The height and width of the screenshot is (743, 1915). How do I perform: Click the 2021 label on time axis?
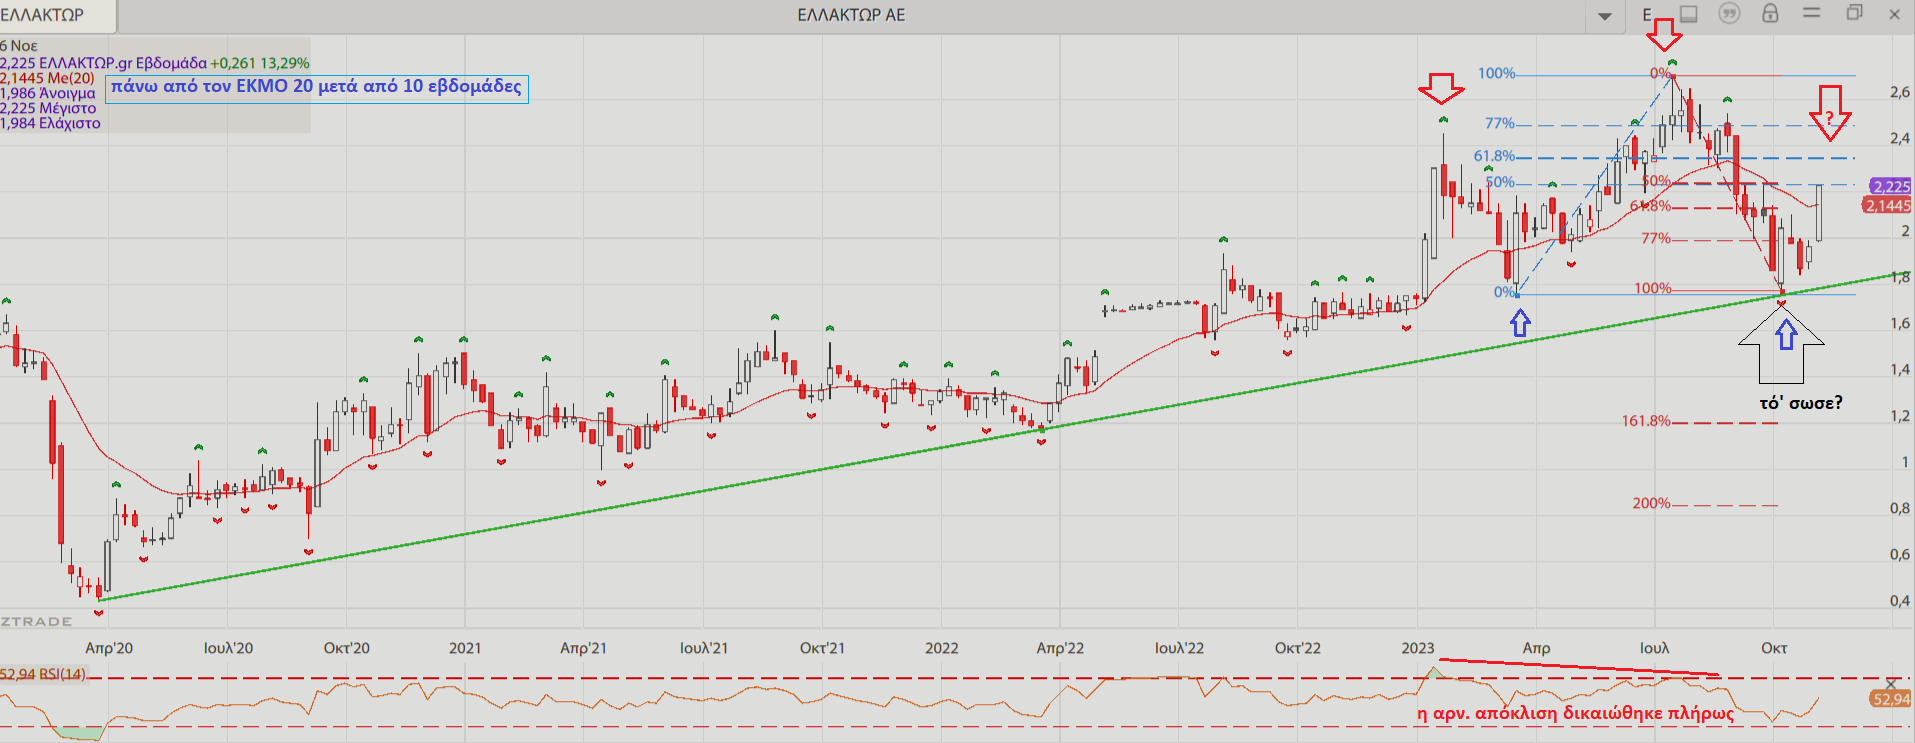(465, 648)
